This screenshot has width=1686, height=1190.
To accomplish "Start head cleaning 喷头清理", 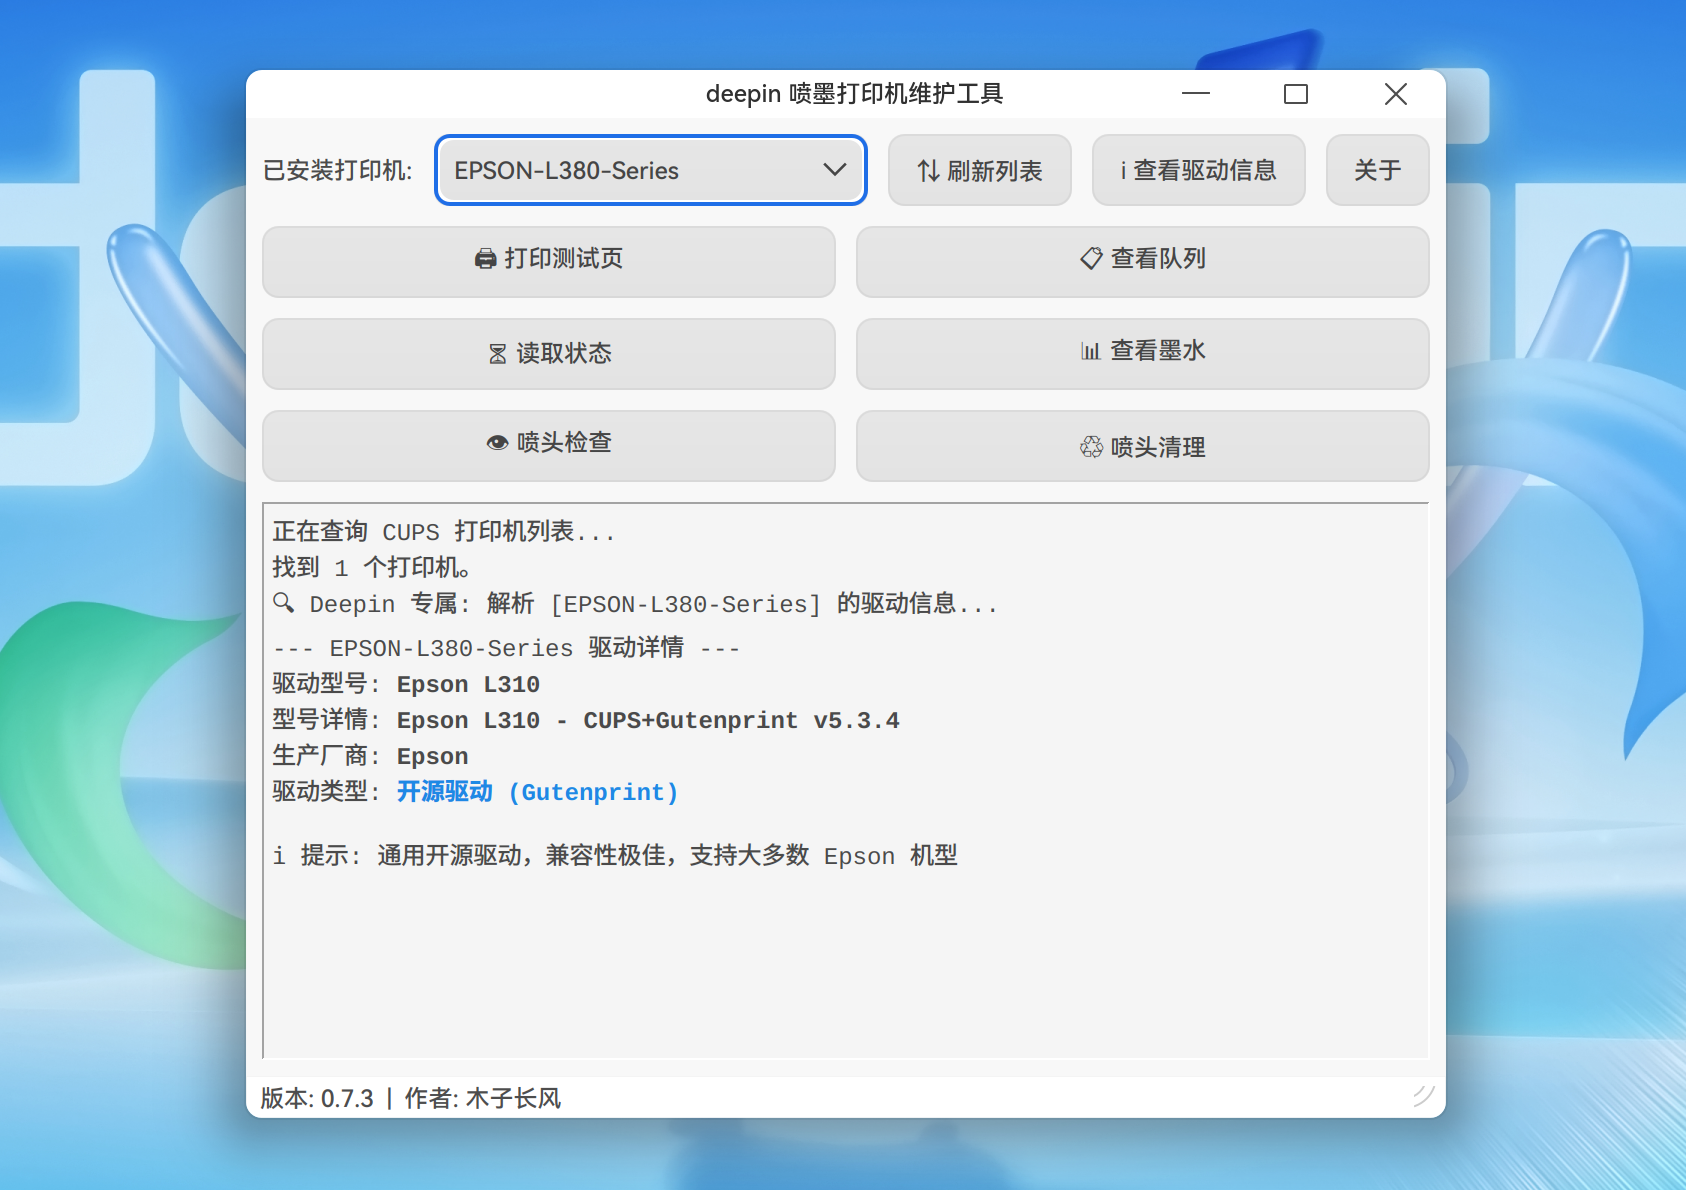I will pyautogui.click(x=1142, y=445).
